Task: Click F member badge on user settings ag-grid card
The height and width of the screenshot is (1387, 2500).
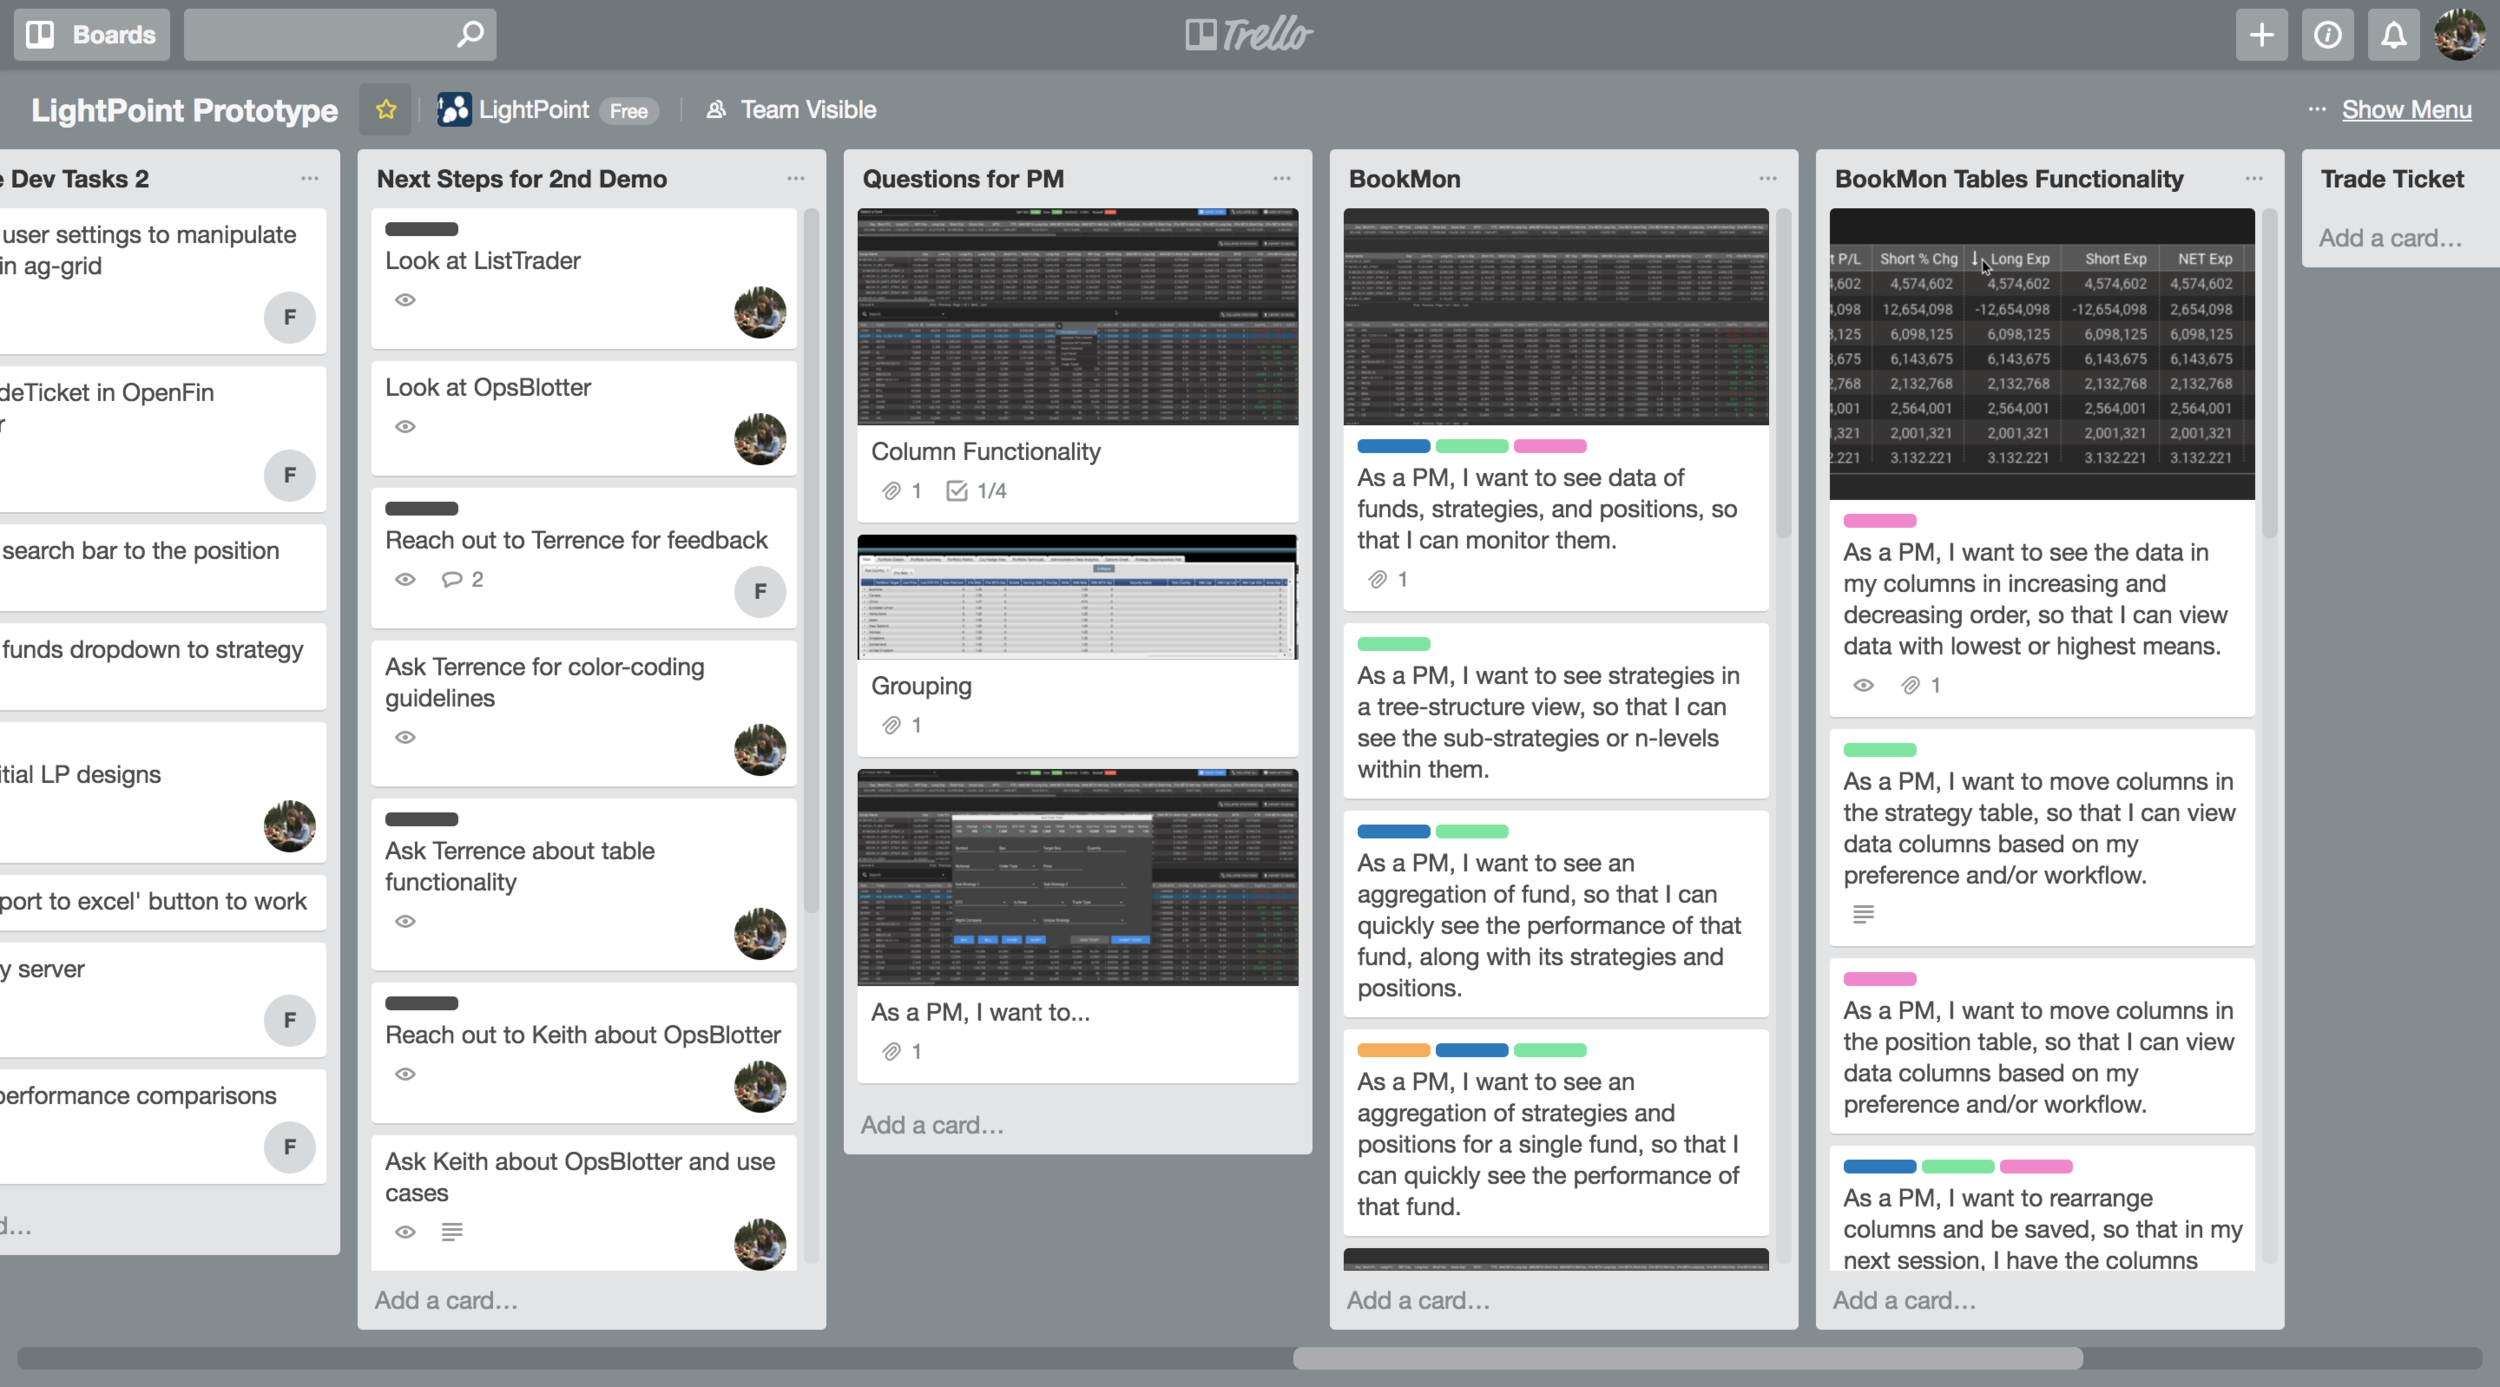Action: coord(290,318)
